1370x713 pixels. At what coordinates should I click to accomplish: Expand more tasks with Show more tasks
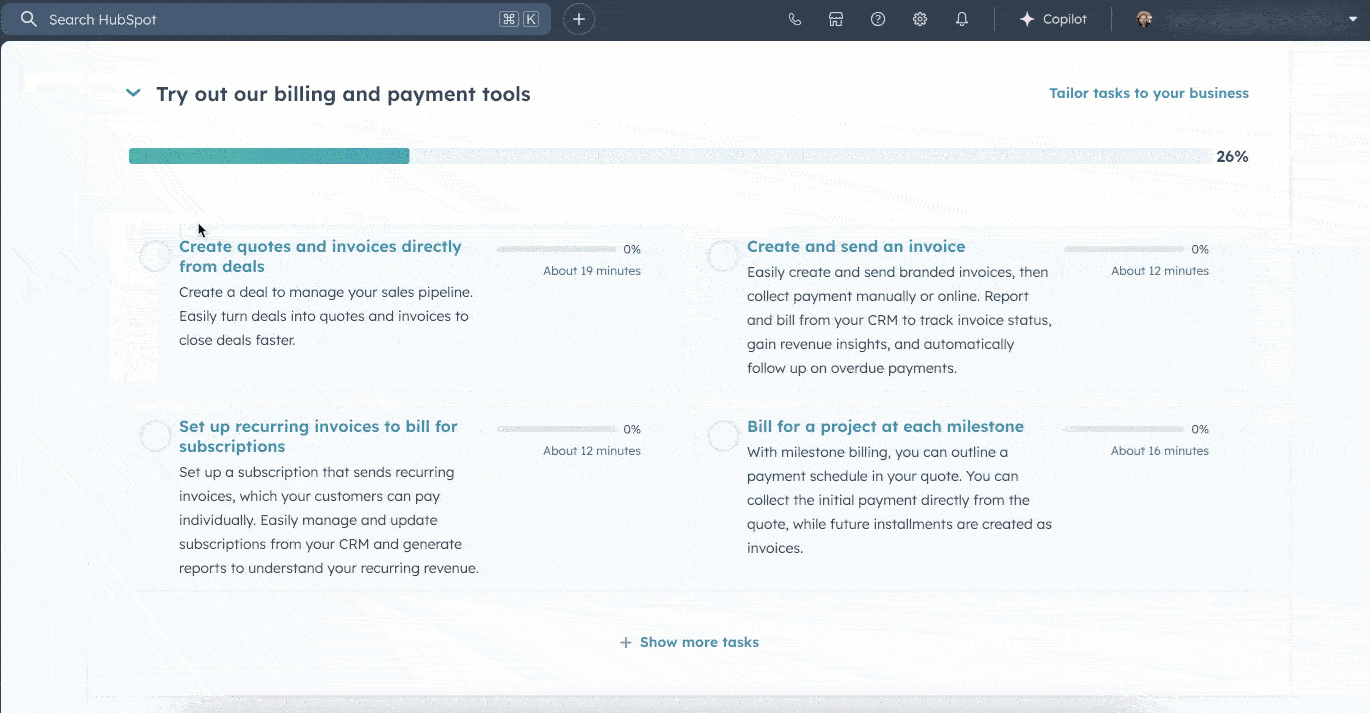689,642
